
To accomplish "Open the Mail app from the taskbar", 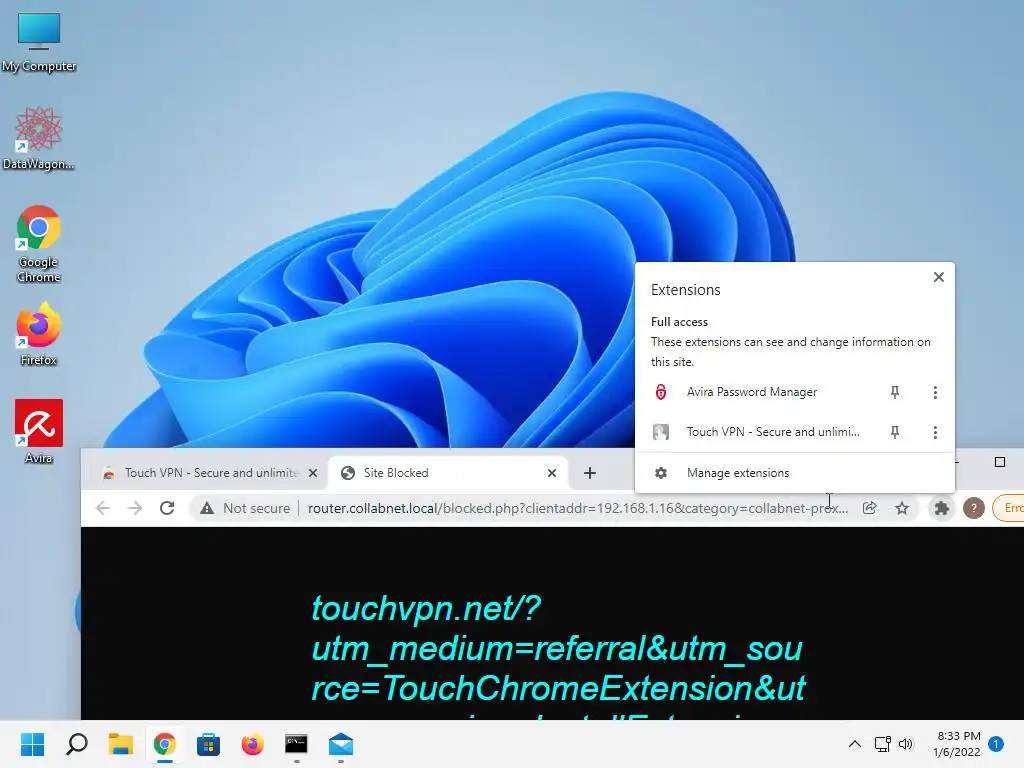I will [341, 744].
